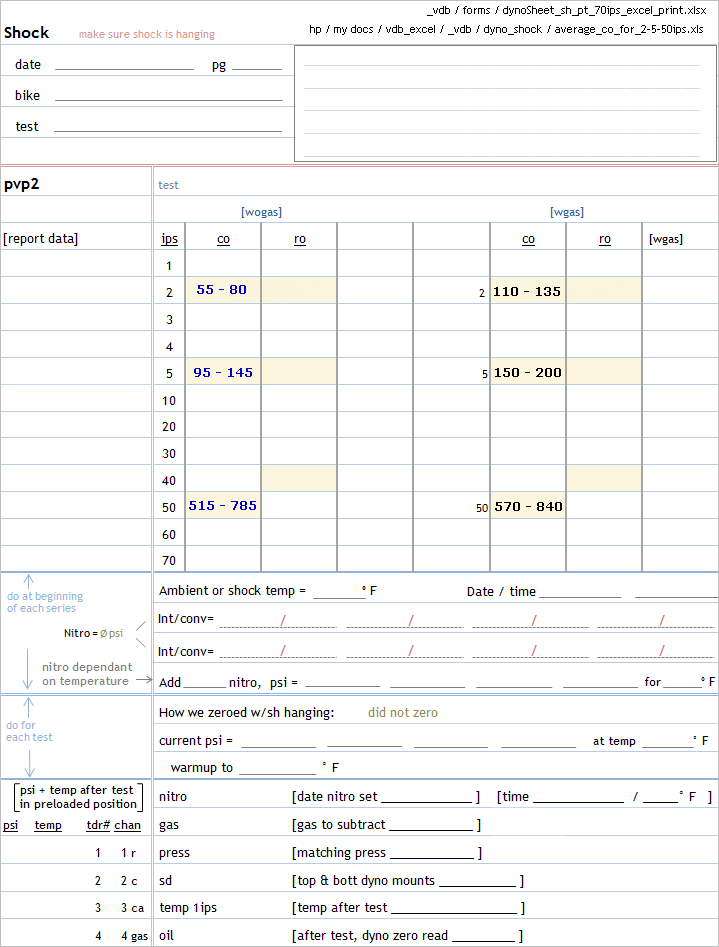This screenshot has width=719, height=947.
Task: Click the 'did not zero' text
Action: (x=402, y=713)
